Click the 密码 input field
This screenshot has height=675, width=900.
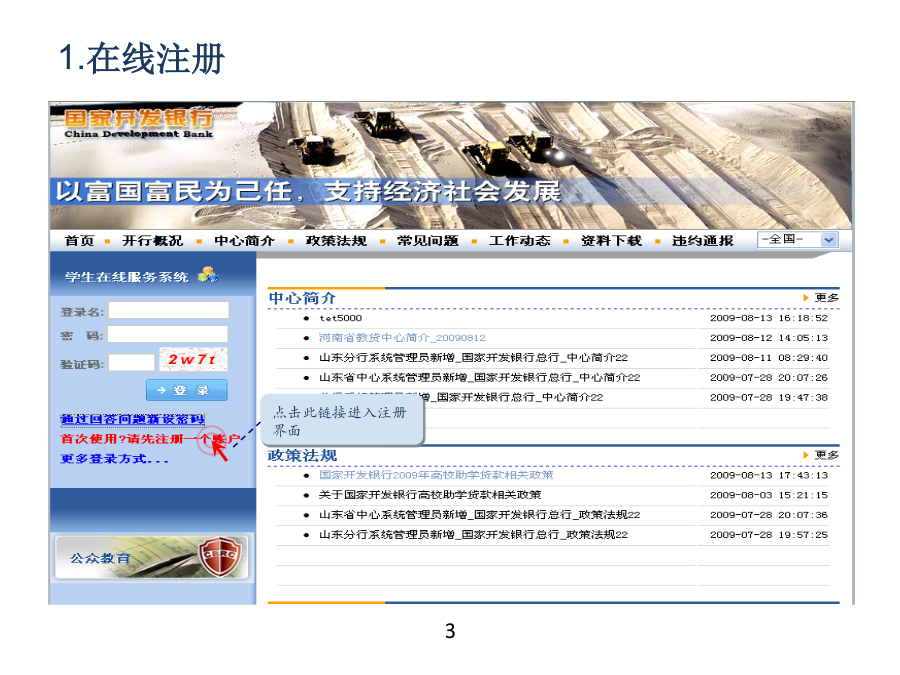coord(168,334)
